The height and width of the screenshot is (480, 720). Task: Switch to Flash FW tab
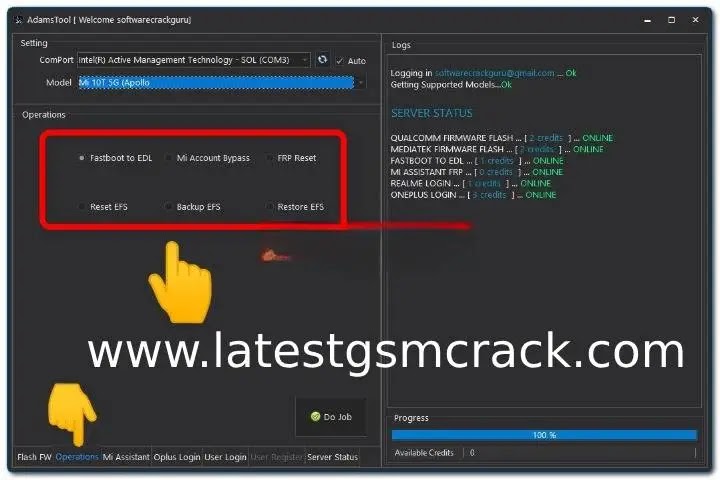point(34,457)
